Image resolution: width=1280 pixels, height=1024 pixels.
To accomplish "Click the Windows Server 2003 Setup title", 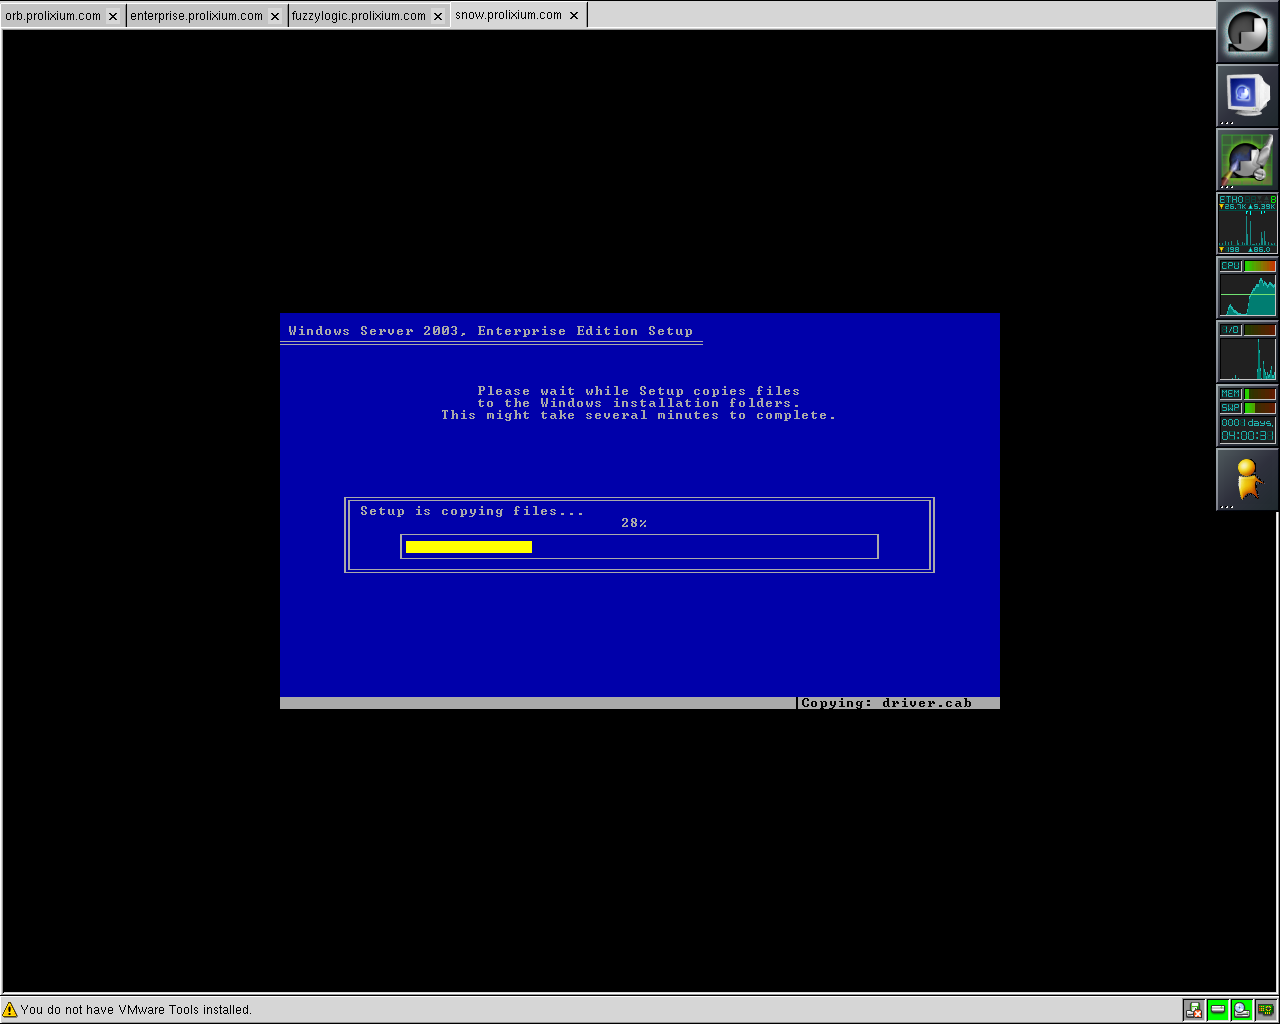I will click(490, 331).
